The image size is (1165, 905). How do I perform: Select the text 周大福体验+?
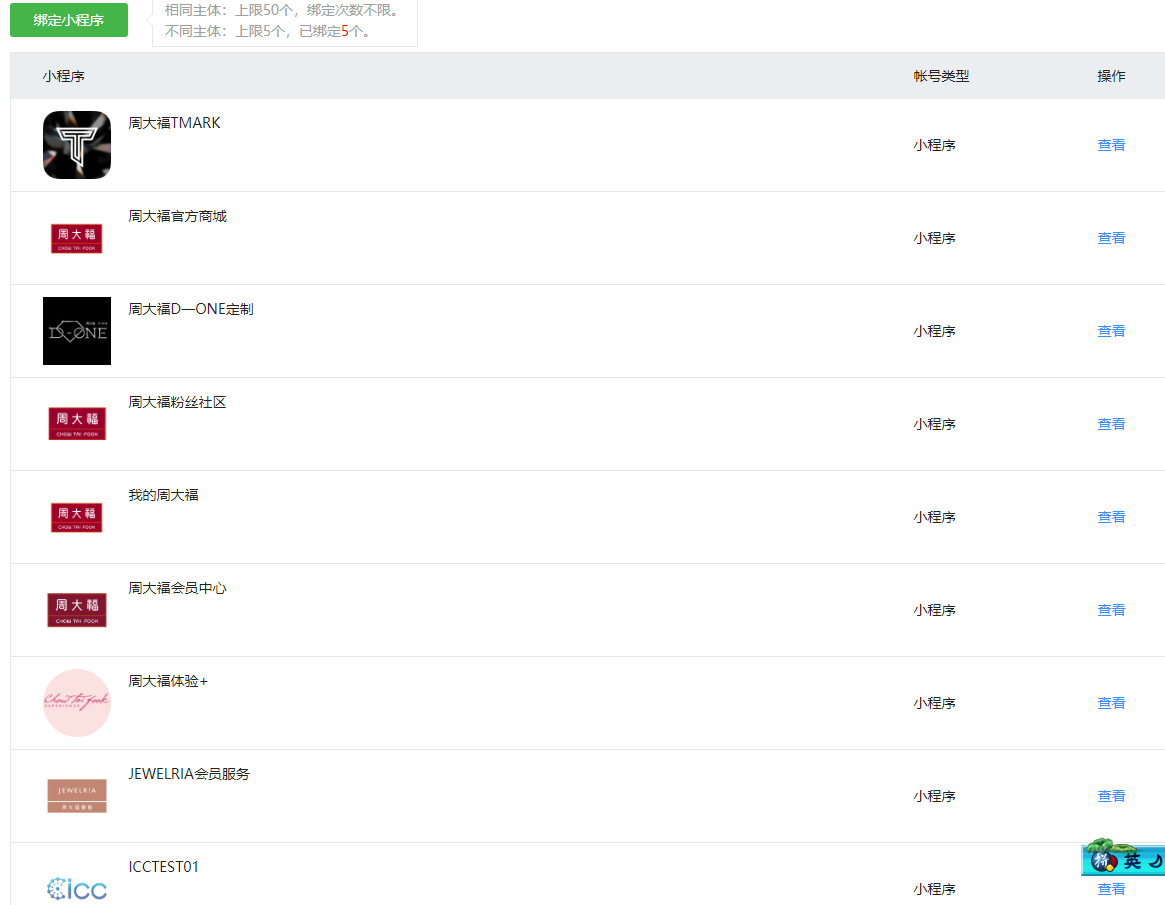168,681
